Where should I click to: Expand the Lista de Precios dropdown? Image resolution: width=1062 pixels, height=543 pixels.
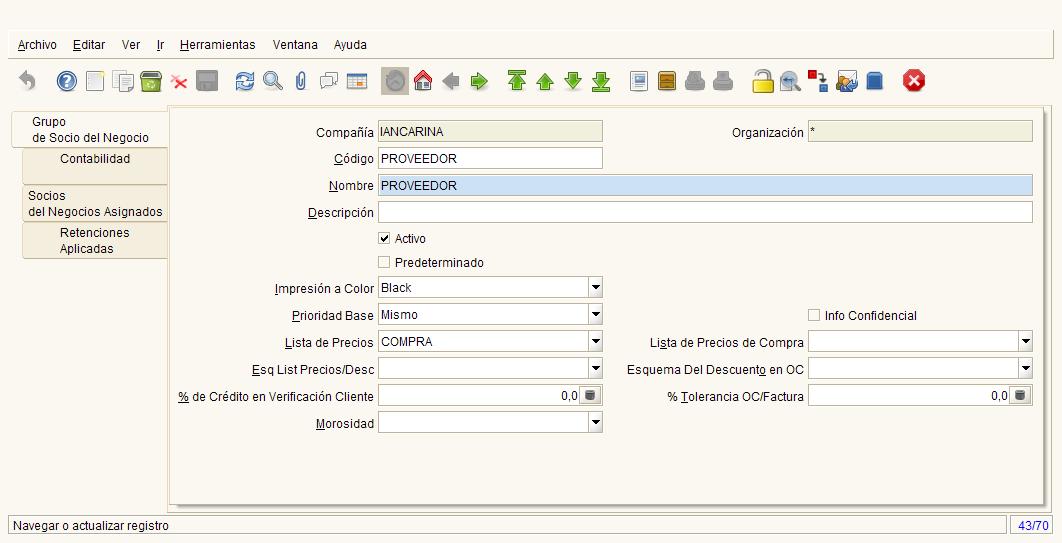click(x=595, y=341)
